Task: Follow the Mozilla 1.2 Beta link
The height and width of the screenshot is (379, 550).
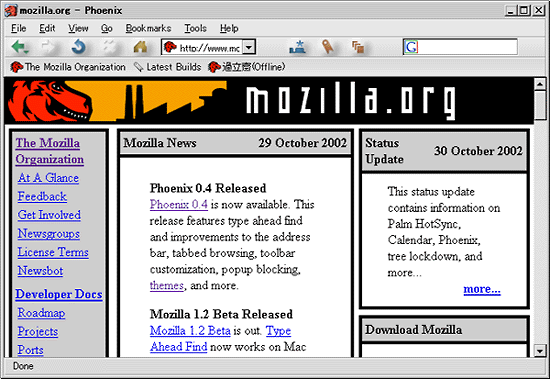Action: [x=190, y=331]
